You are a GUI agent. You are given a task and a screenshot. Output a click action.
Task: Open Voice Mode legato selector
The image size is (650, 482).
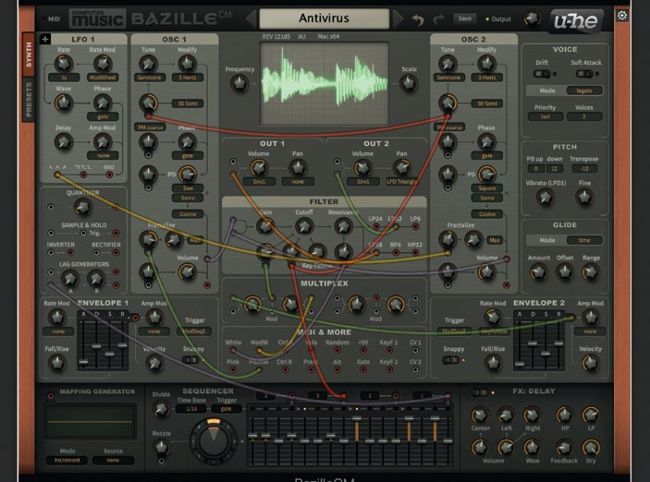584,91
